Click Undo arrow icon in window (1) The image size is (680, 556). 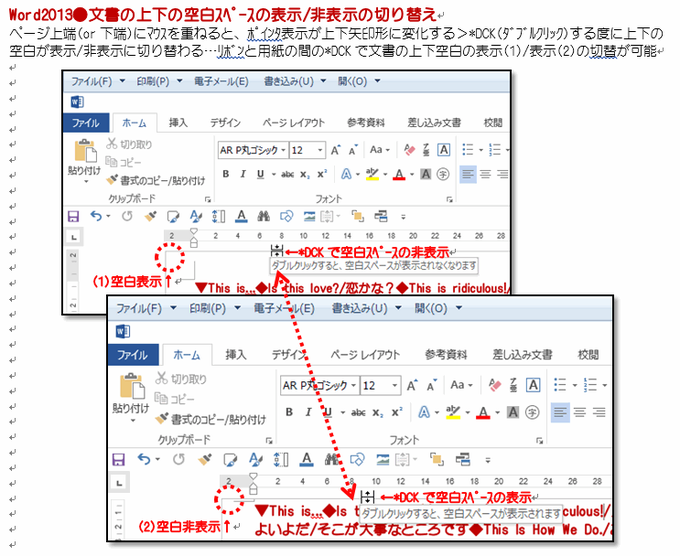tap(96, 216)
